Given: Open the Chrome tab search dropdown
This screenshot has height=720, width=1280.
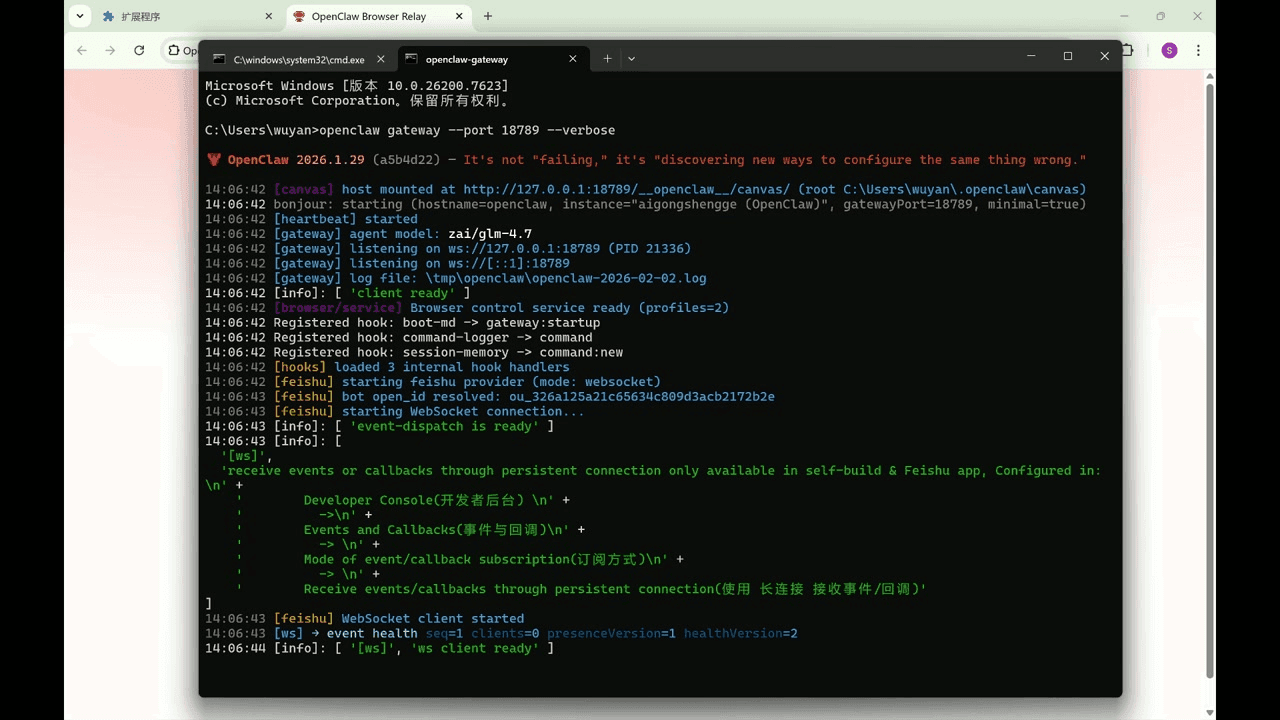Looking at the screenshot, I should pos(80,17).
